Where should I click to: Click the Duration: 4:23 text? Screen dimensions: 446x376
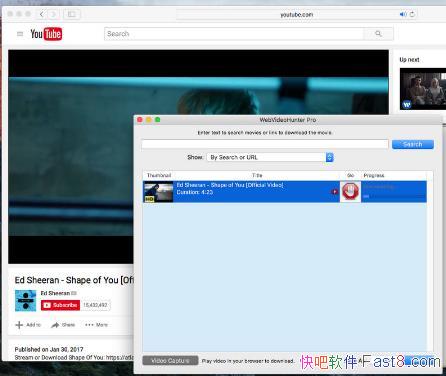pyautogui.click(x=195, y=192)
